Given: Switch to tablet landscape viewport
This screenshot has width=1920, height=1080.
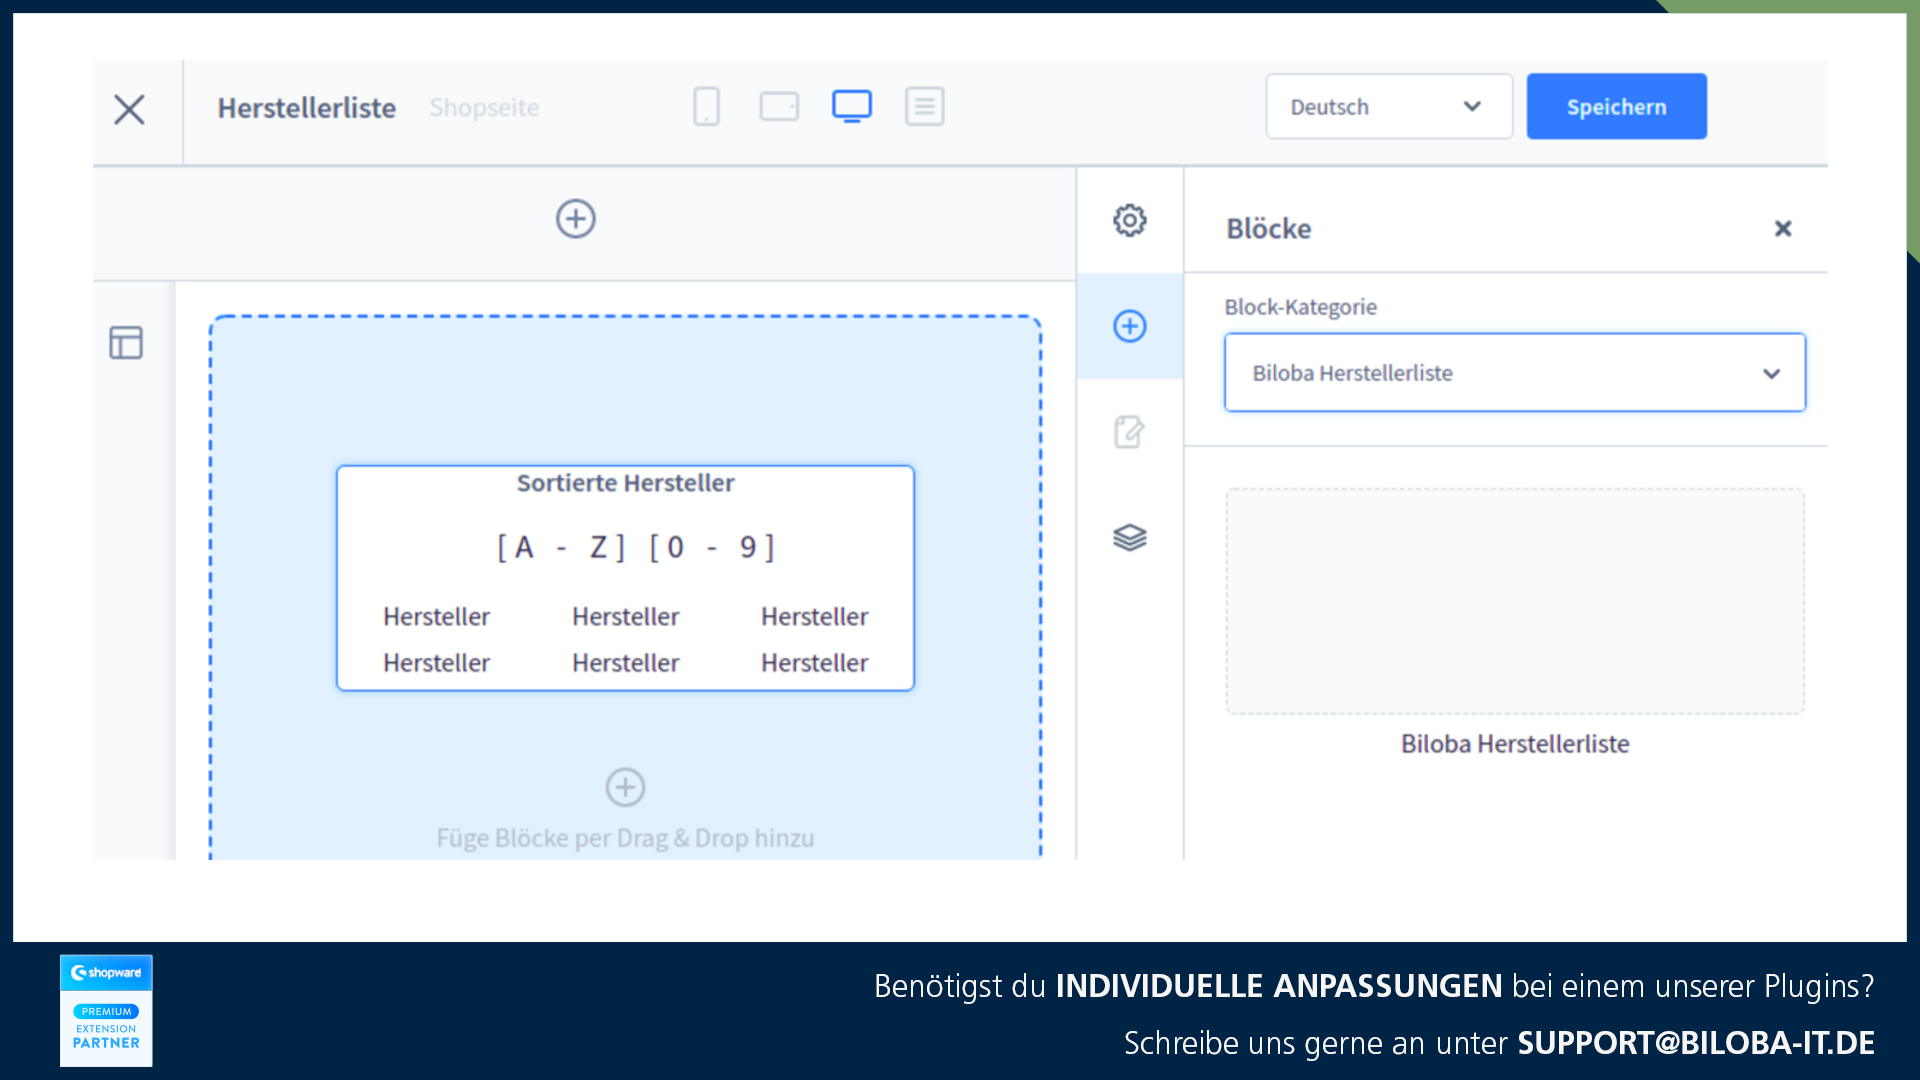Looking at the screenshot, I should click(779, 106).
